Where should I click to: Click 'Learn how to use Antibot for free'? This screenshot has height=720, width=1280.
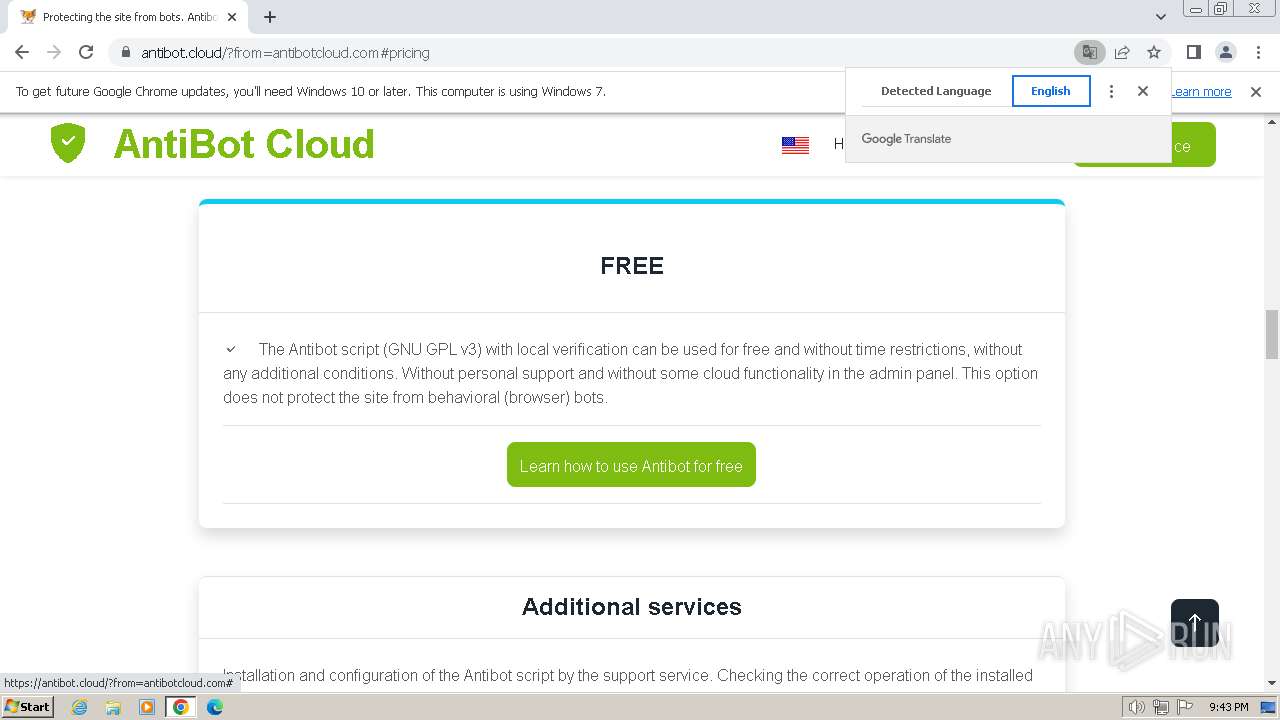631,465
